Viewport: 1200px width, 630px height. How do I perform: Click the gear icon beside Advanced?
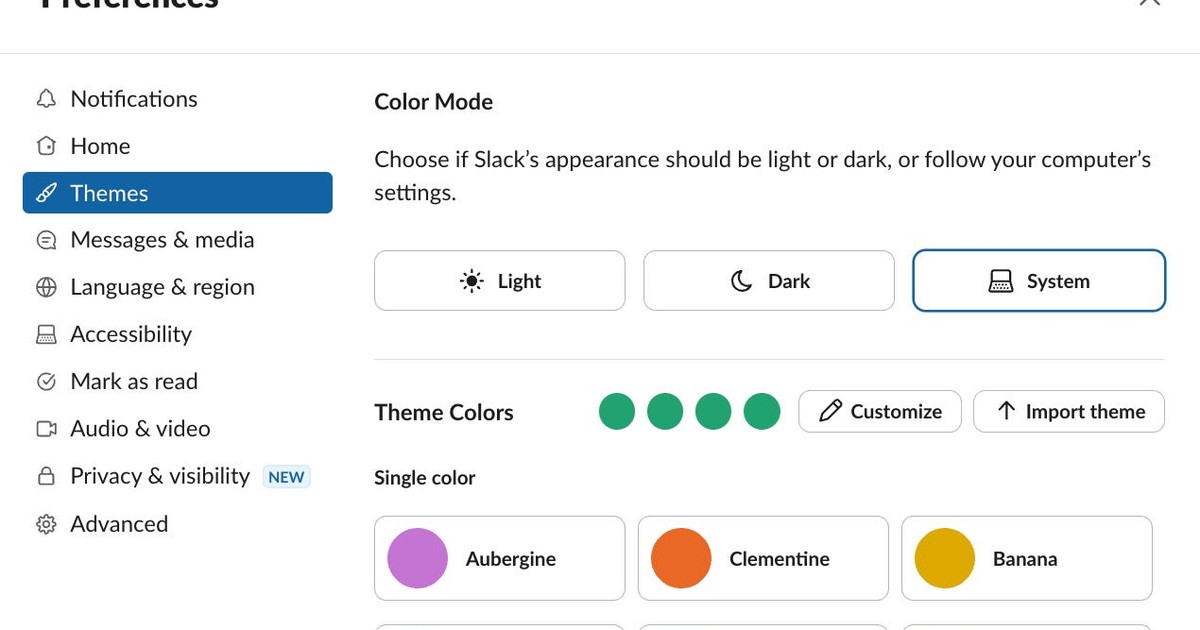pyautogui.click(x=46, y=523)
